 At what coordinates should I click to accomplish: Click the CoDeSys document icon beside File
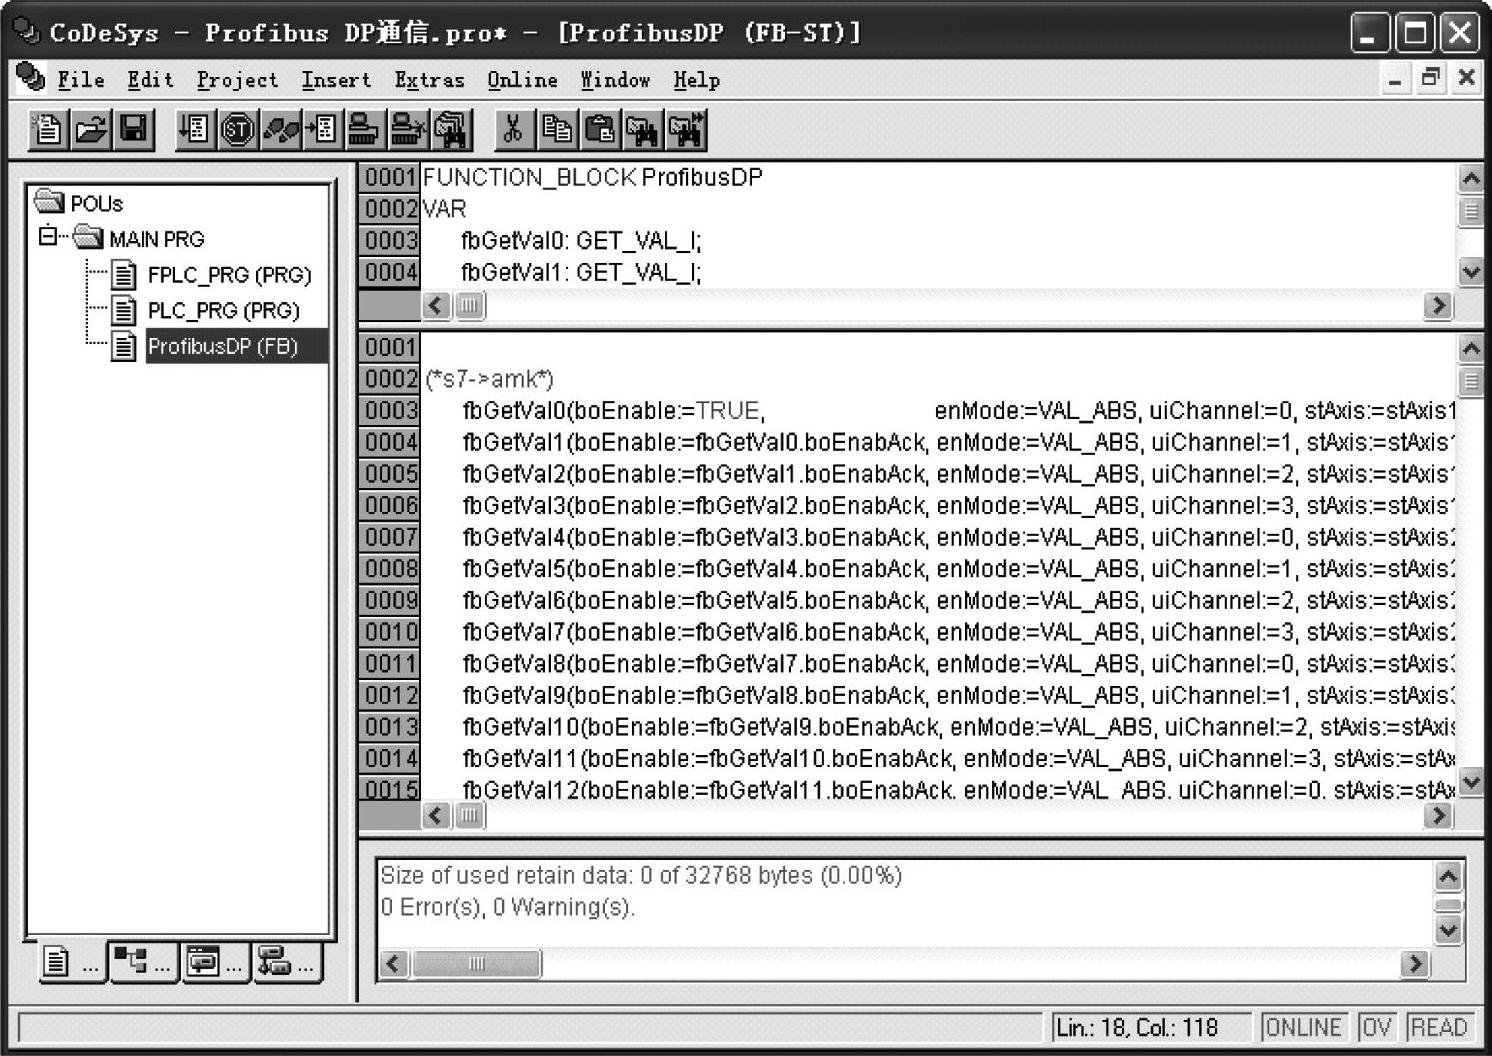[x=31, y=78]
